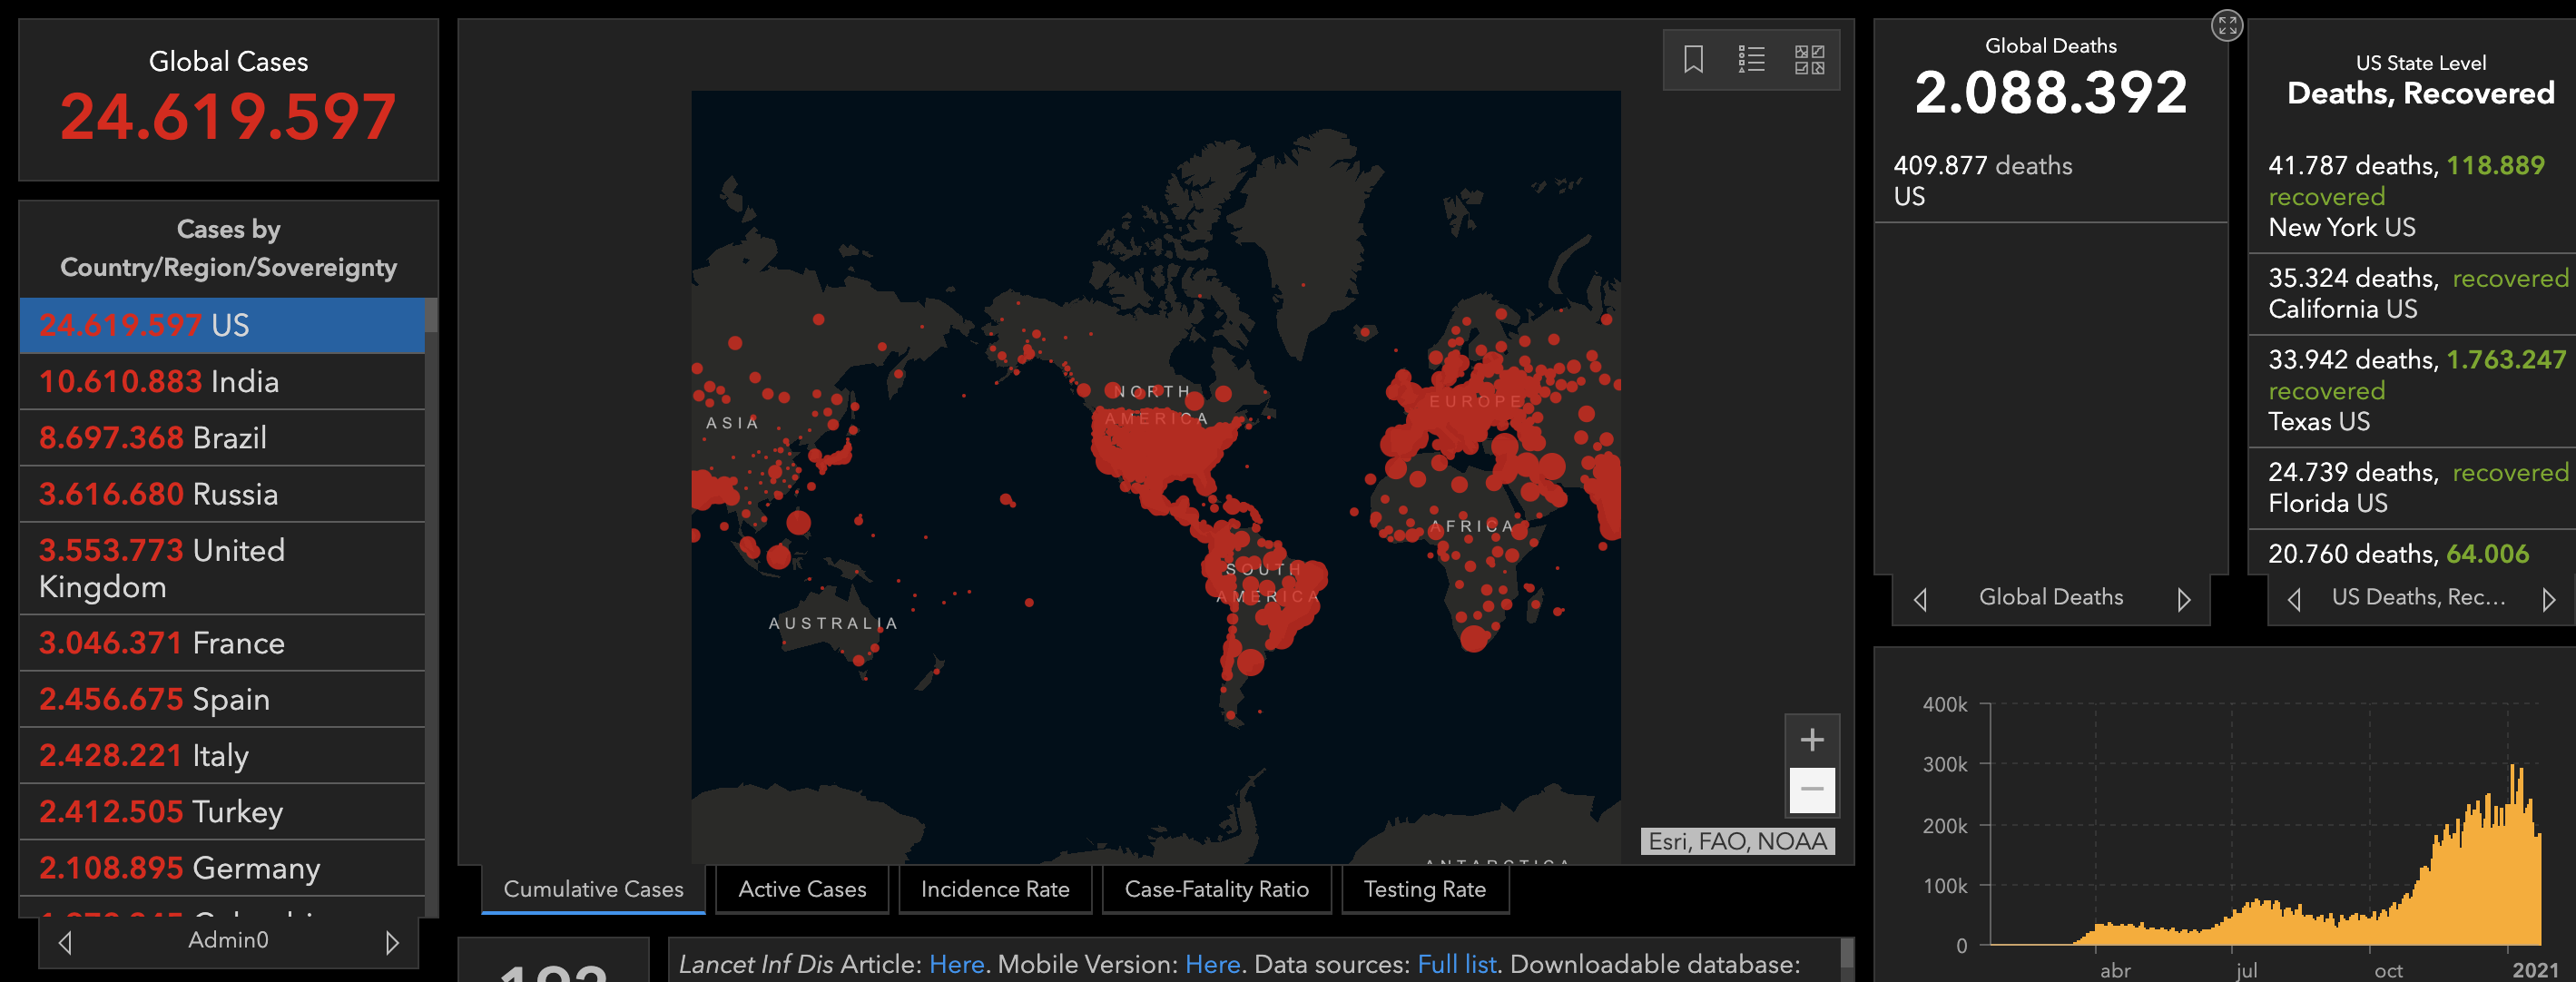Open the basemap gallery grid icon
The image size is (2576, 982).
[1809, 60]
